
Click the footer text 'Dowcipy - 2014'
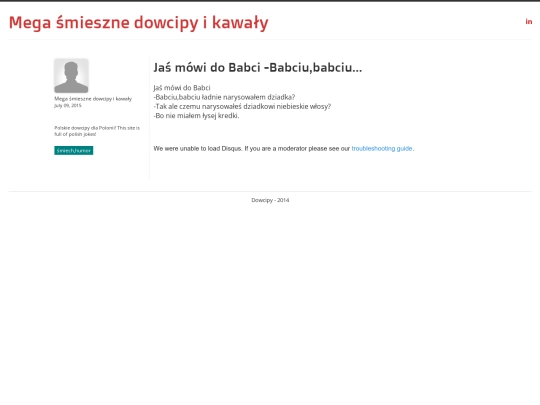click(270, 200)
